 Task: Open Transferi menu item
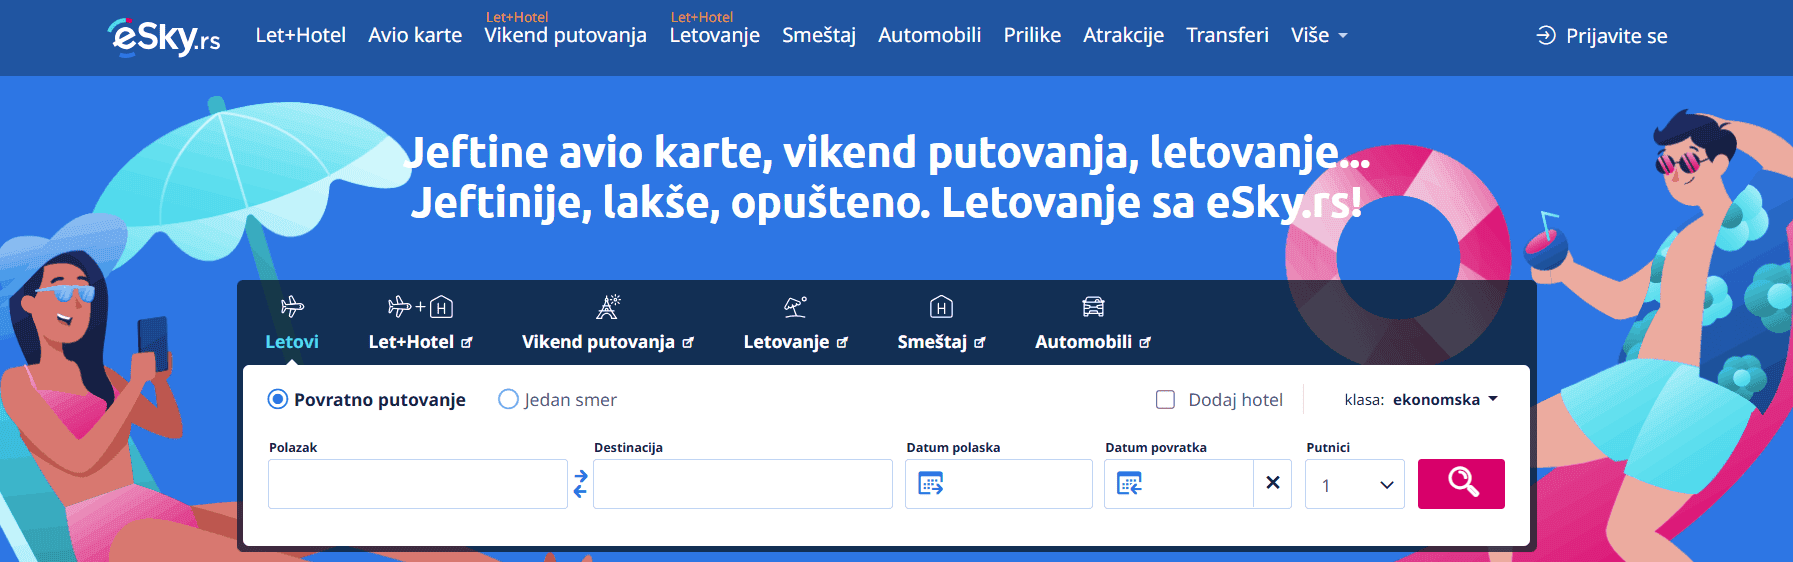(x=1227, y=36)
